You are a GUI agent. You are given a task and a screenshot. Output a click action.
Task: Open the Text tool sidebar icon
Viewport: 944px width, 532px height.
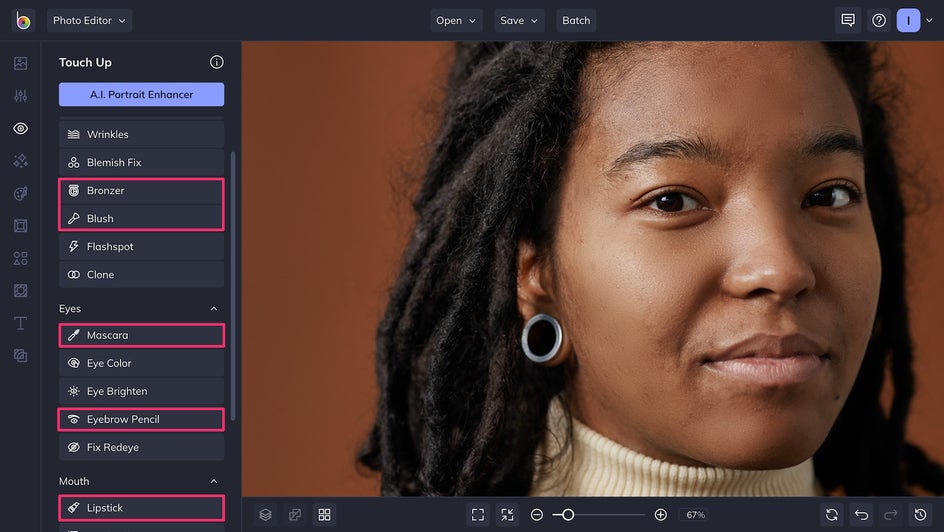pos(20,323)
